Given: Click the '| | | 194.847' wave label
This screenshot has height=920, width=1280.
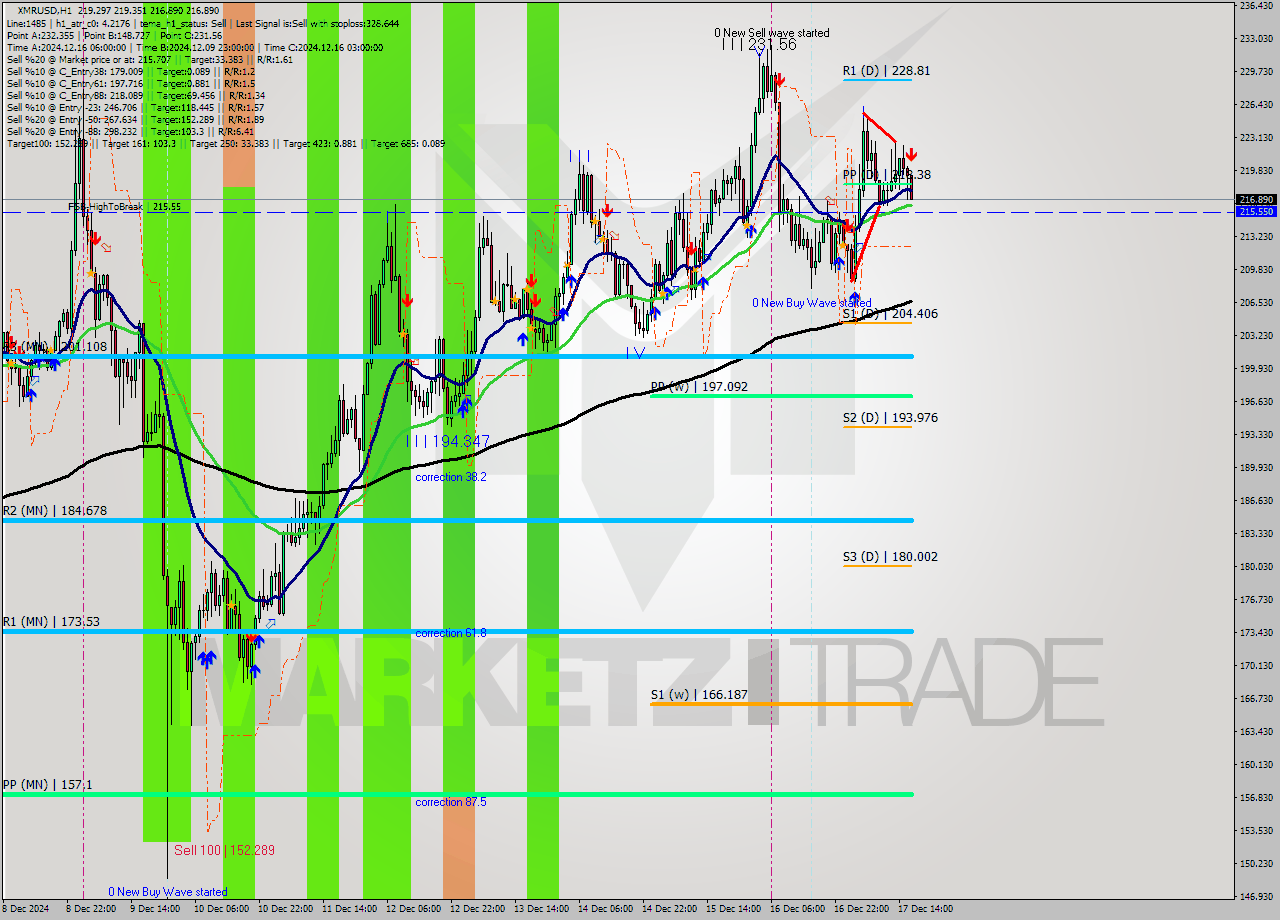Looking at the screenshot, I should [449, 441].
